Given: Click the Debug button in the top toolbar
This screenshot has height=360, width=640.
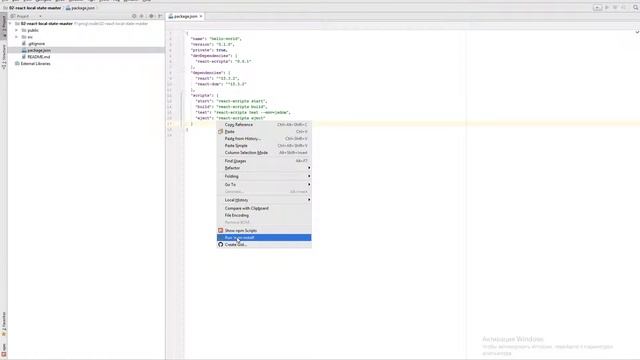Looking at the screenshot, I should pyautogui.click(x=615, y=8).
